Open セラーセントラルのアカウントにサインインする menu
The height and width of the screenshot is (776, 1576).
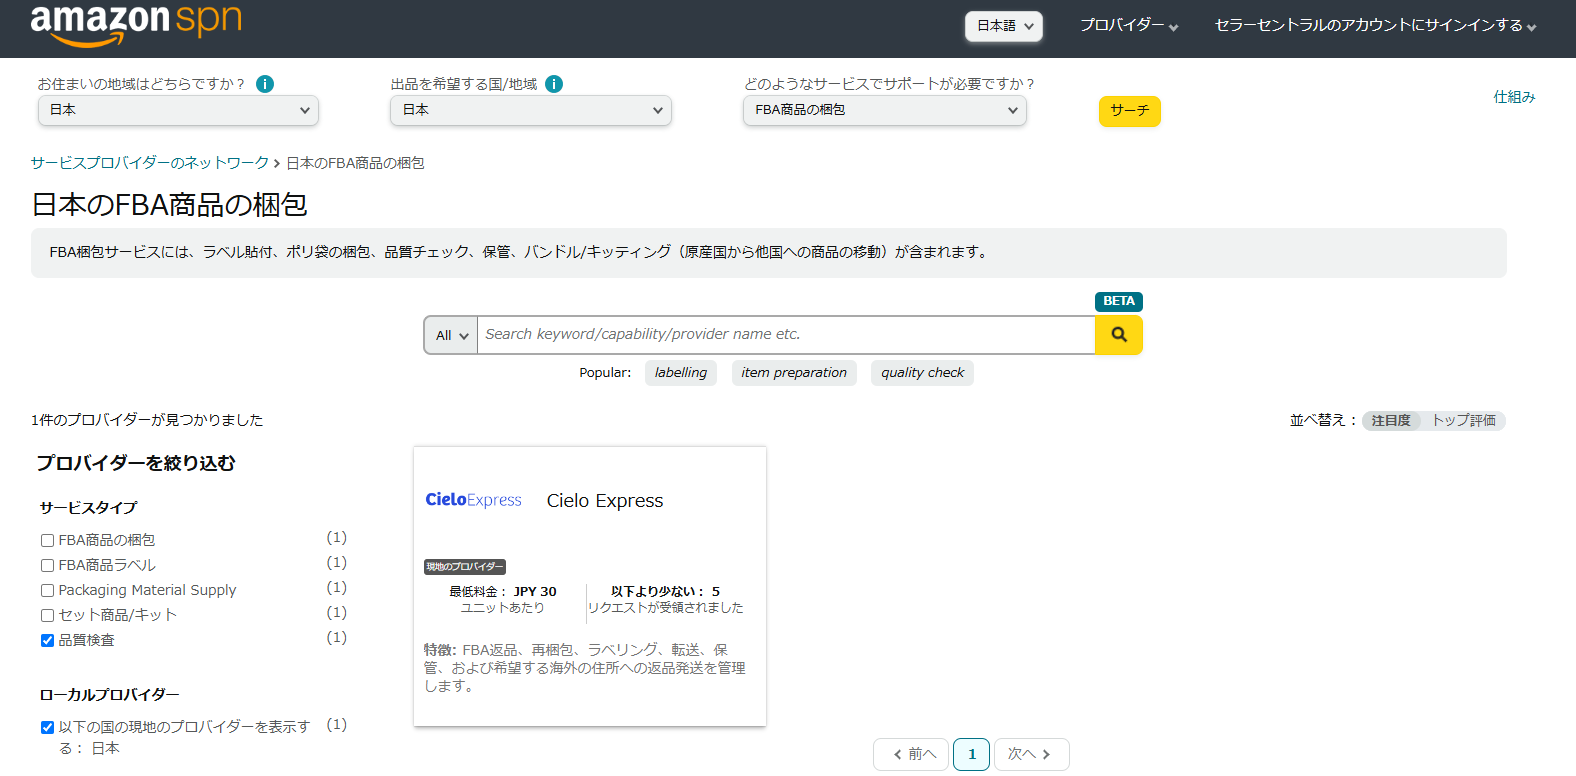click(1375, 25)
